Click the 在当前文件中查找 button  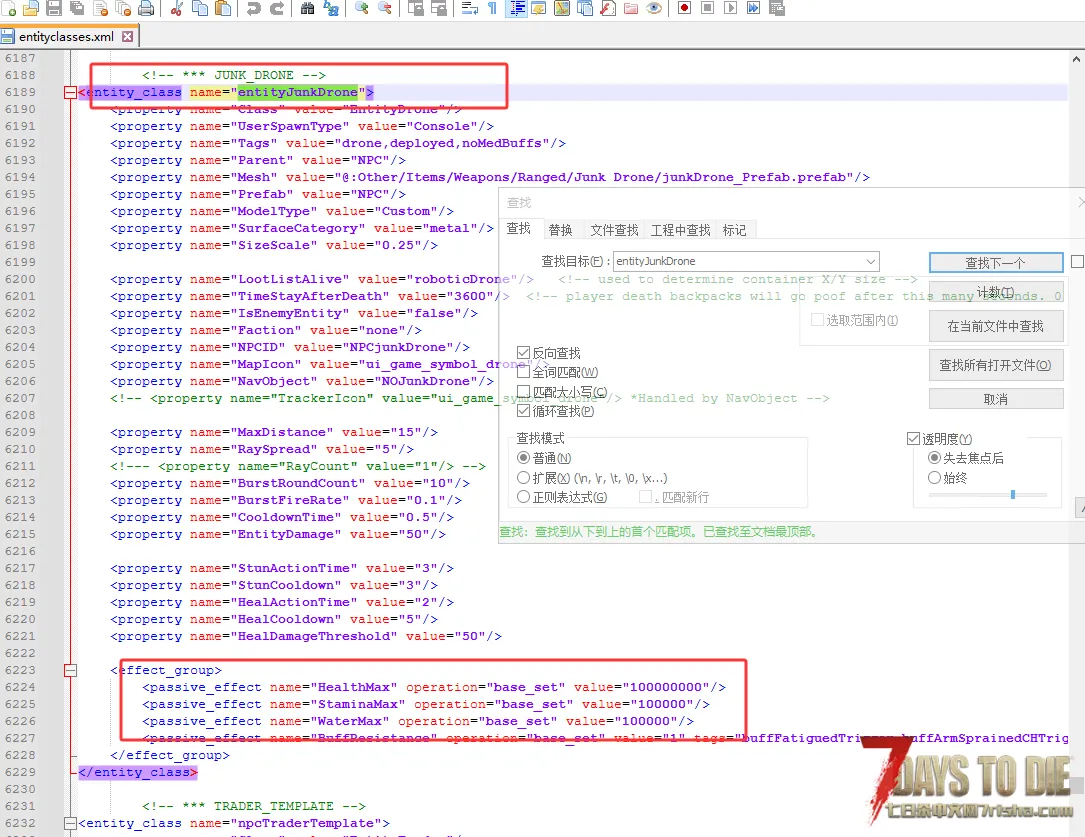(995, 326)
